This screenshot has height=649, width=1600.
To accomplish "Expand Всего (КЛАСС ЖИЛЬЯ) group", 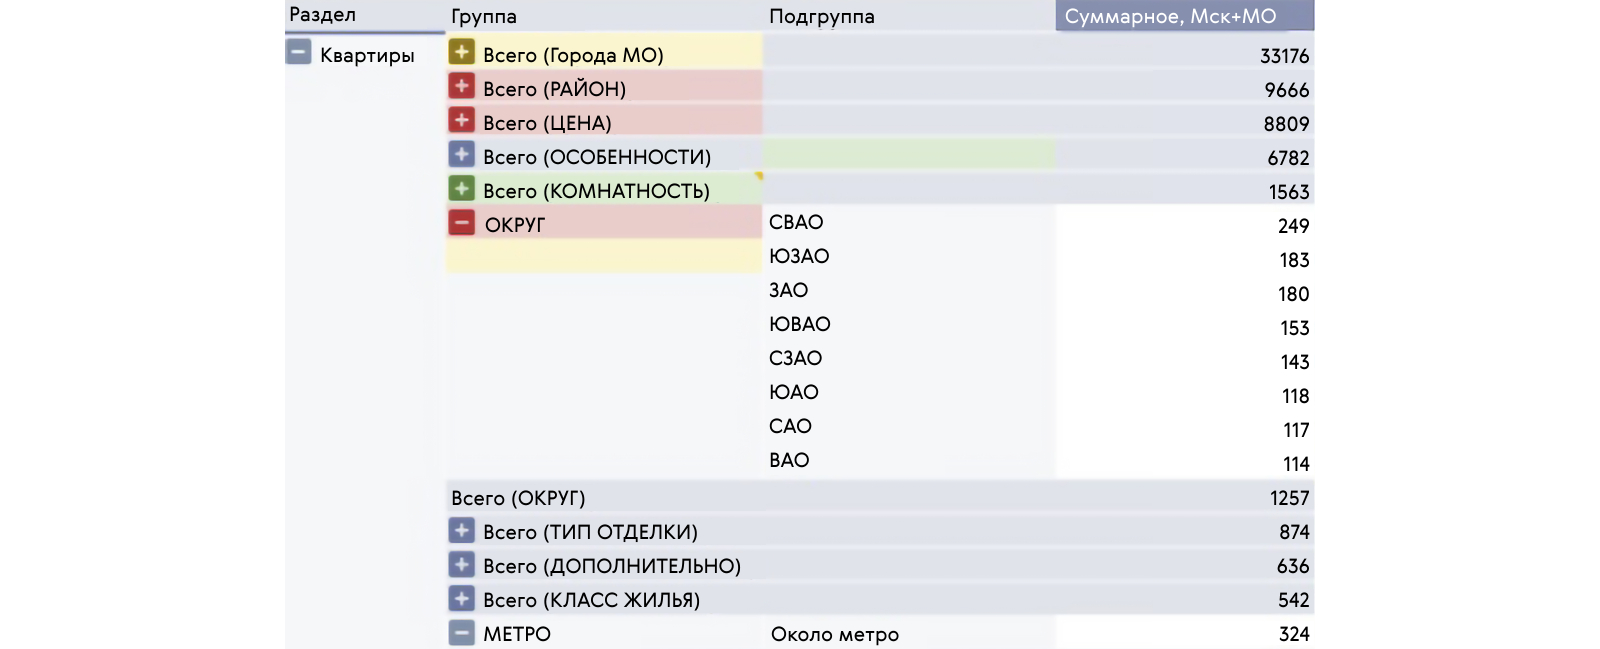I will click(461, 599).
